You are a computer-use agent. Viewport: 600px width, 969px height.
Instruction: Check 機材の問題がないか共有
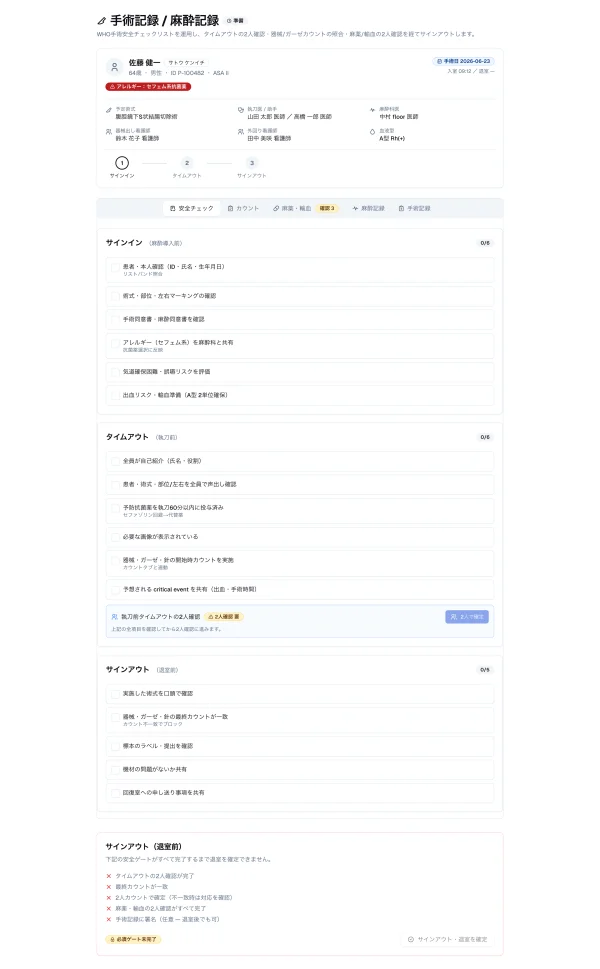pyautogui.click(x=115, y=770)
